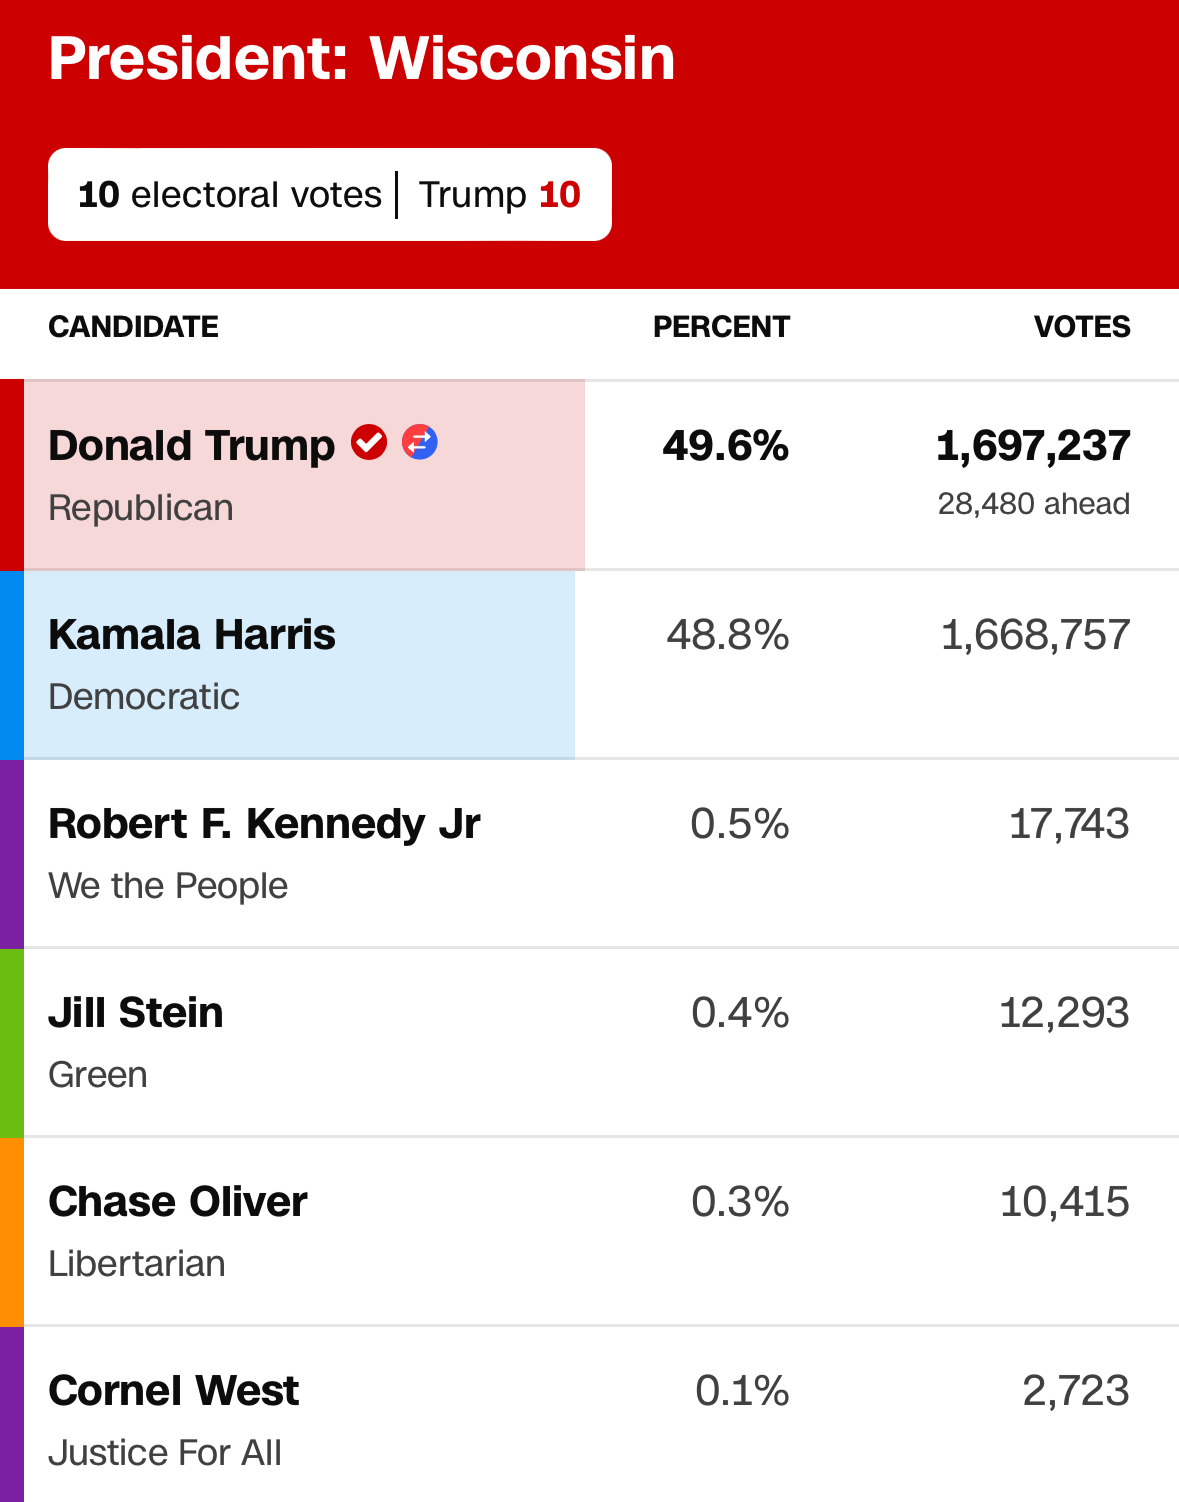Viewport: 1179px width, 1502px height.
Task: Select the Donald Trump candidate name
Action: click(x=191, y=446)
